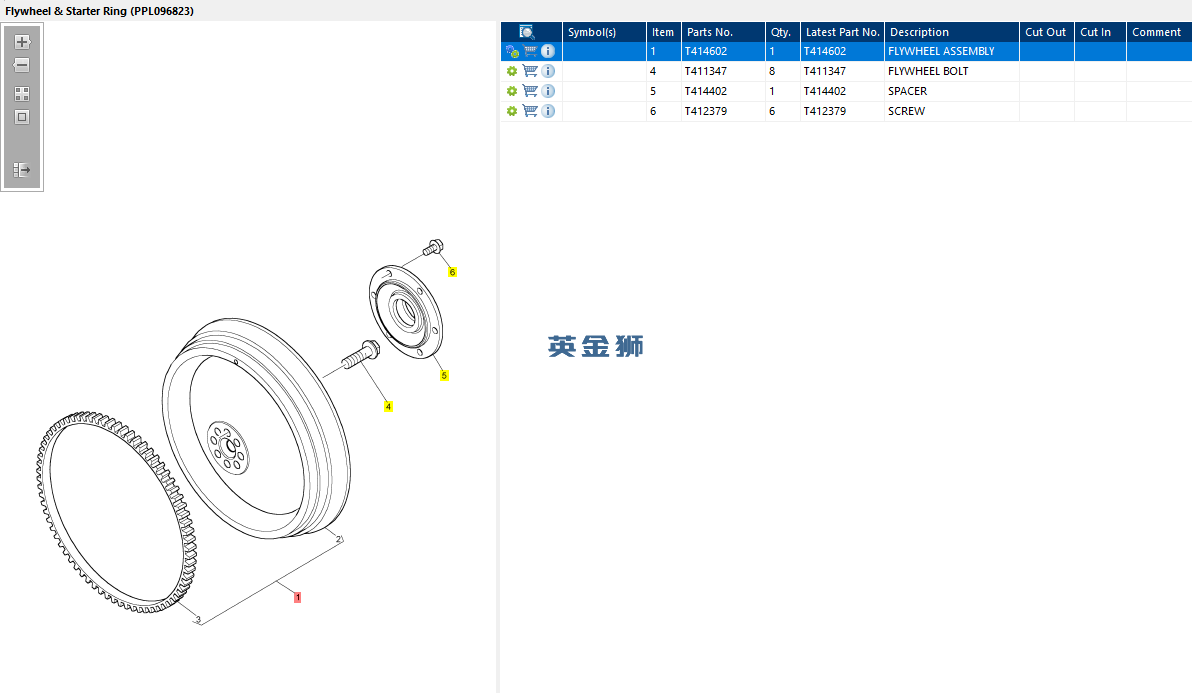Show info for FLYWHEEL BOLT row
Viewport: 1192px width, 693px height.
(x=548, y=71)
